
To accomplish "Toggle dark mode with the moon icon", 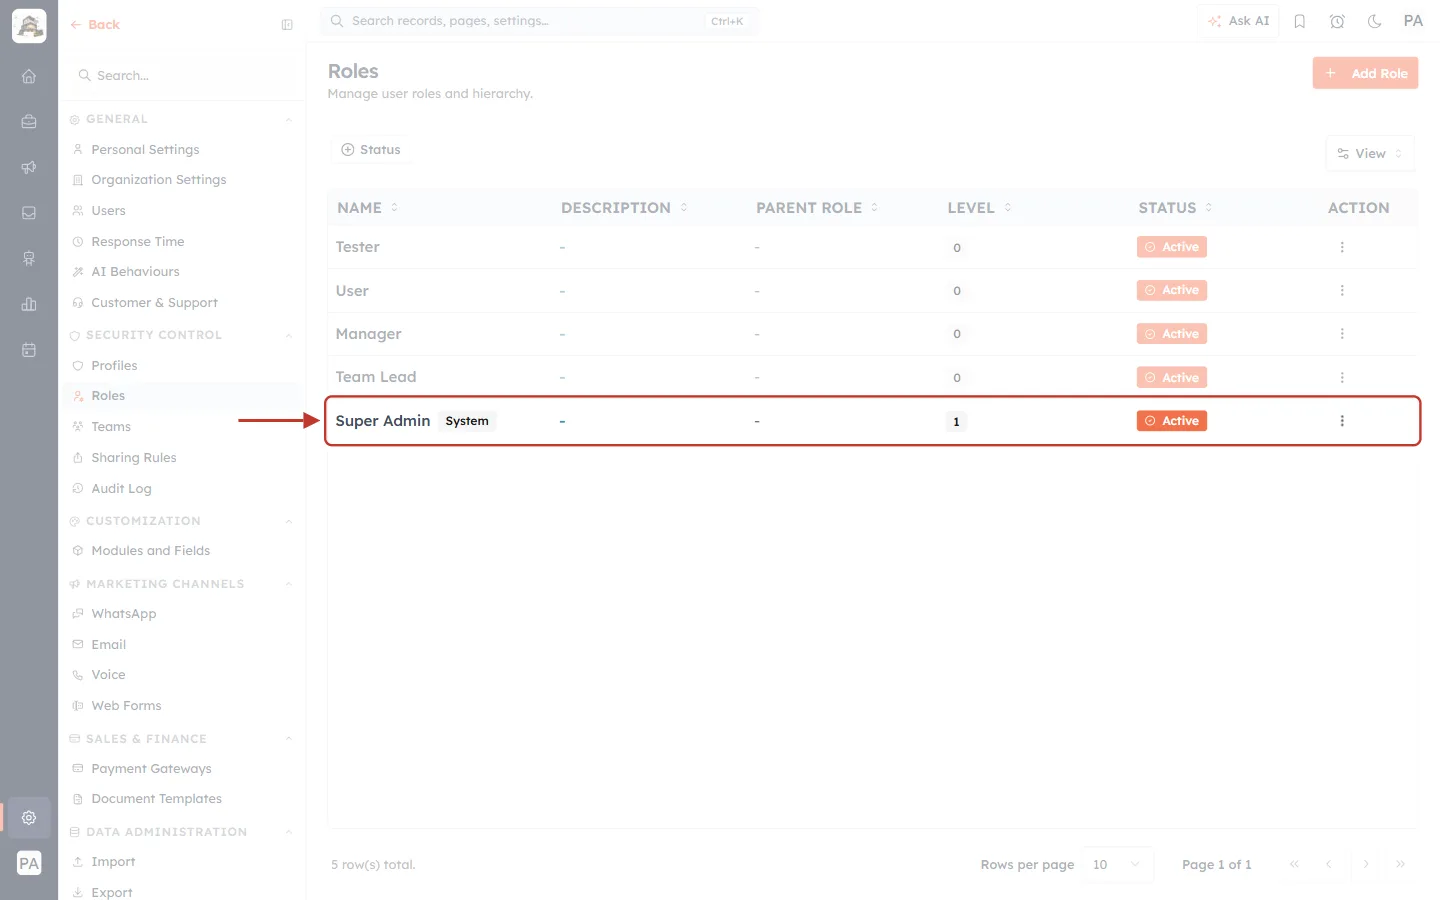I will point(1375,21).
